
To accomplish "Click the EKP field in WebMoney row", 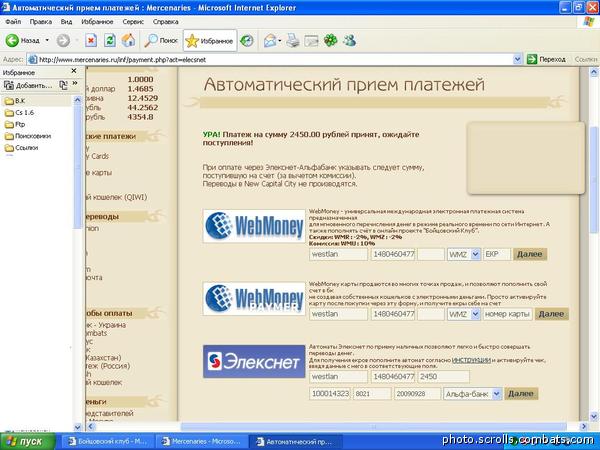I will [497, 254].
